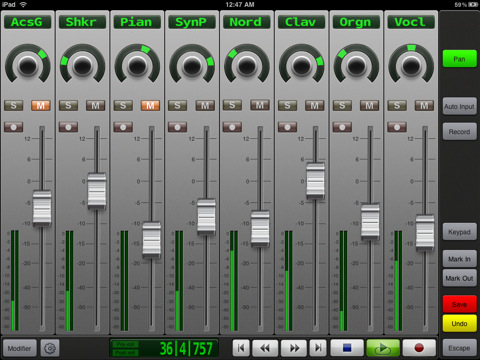Click the yellow Undo button
Viewport: 480px width, 360px height.
pos(459,323)
